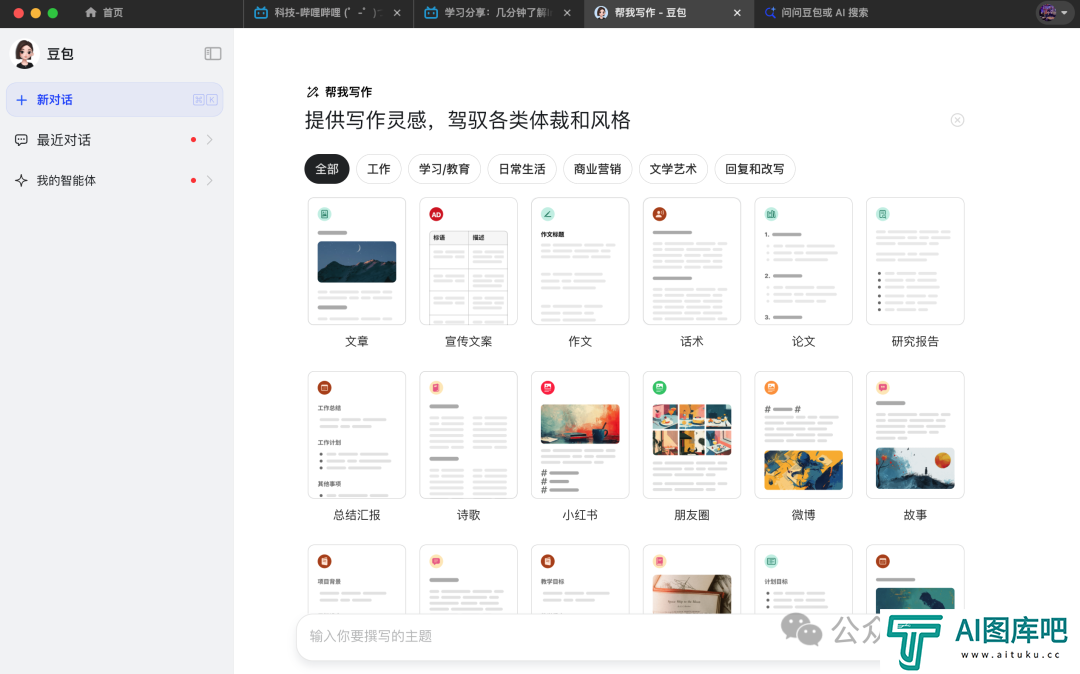Viewport: 1080px width, 674px height.
Task: Open the 作文 writing template thumbnail
Action: click(x=580, y=261)
